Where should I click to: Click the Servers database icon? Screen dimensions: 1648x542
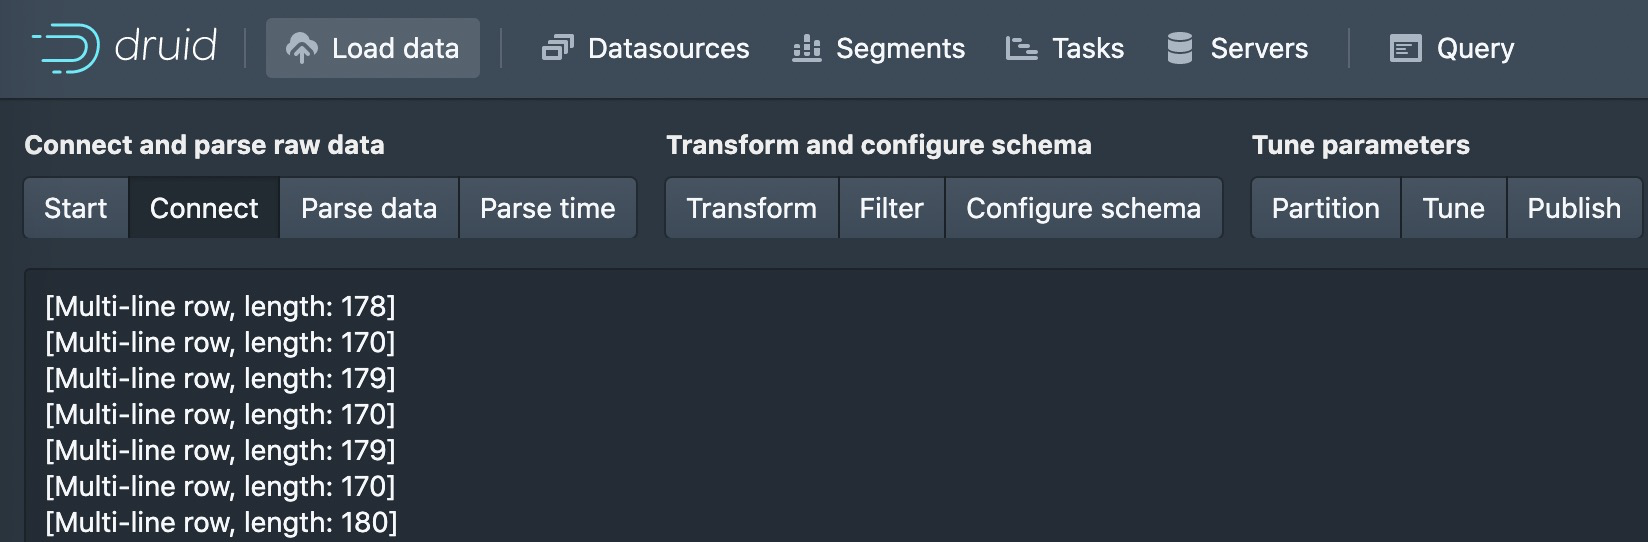tap(1180, 48)
